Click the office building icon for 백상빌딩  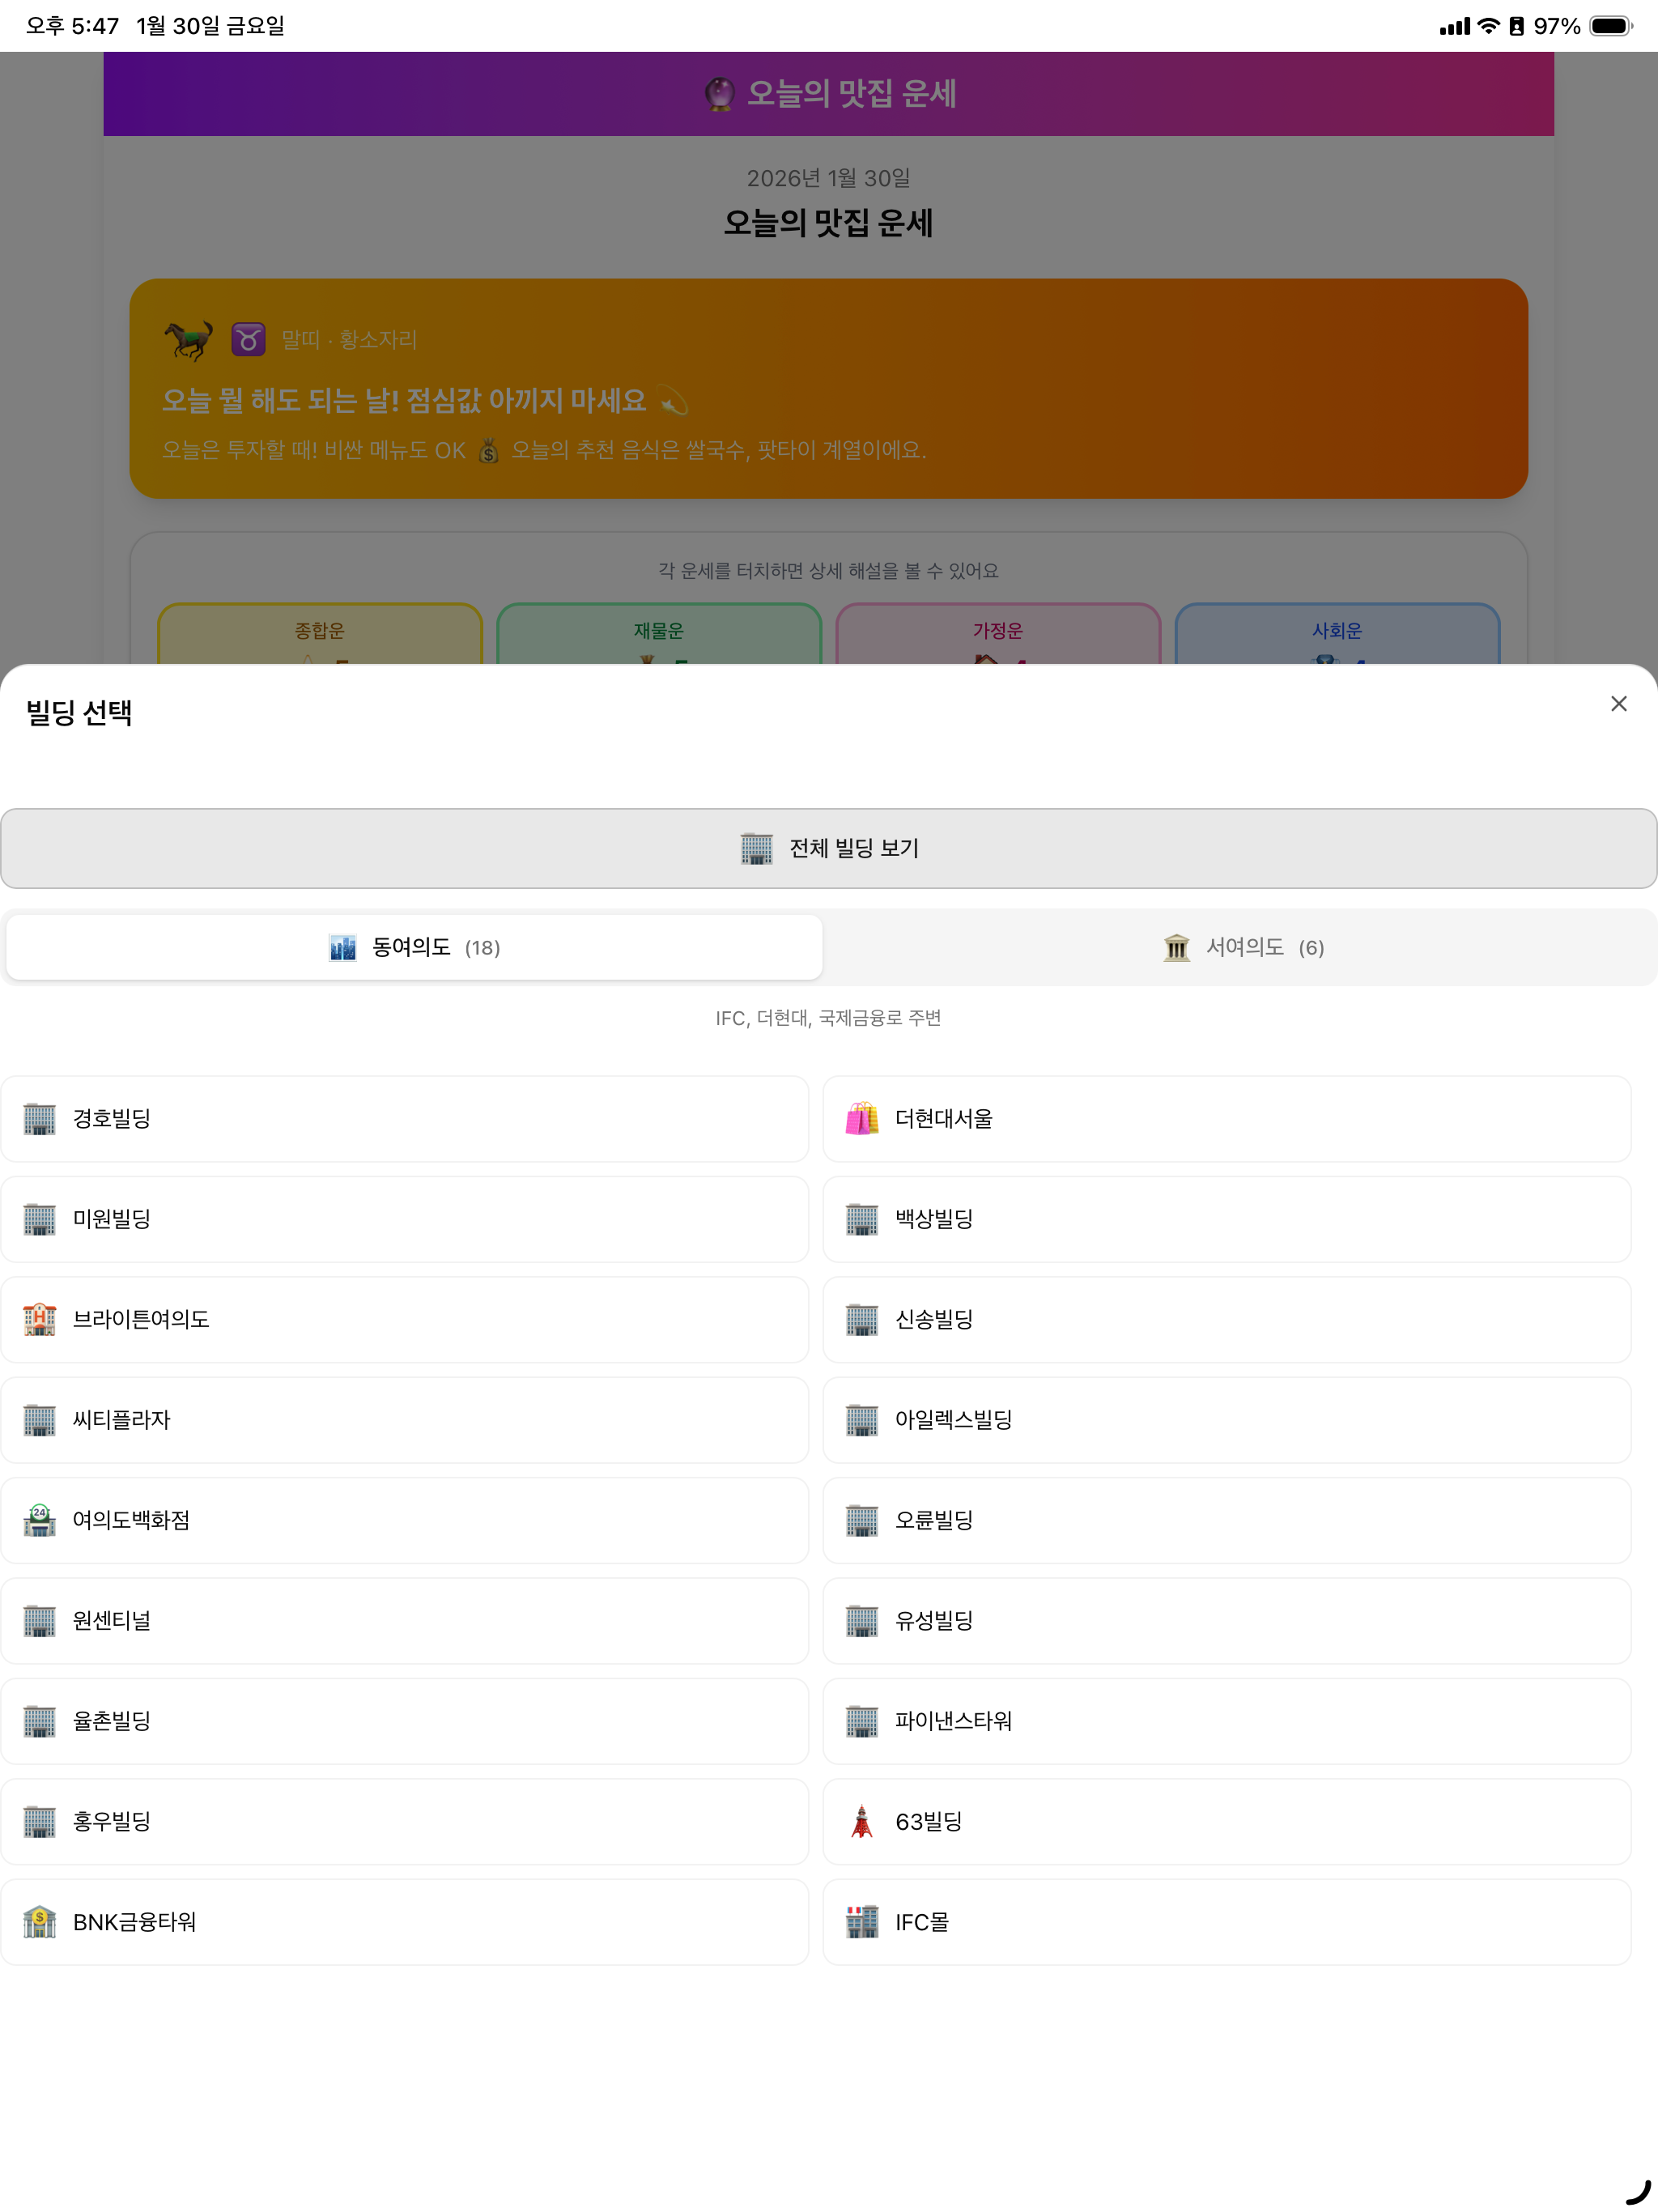(862, 1219)
